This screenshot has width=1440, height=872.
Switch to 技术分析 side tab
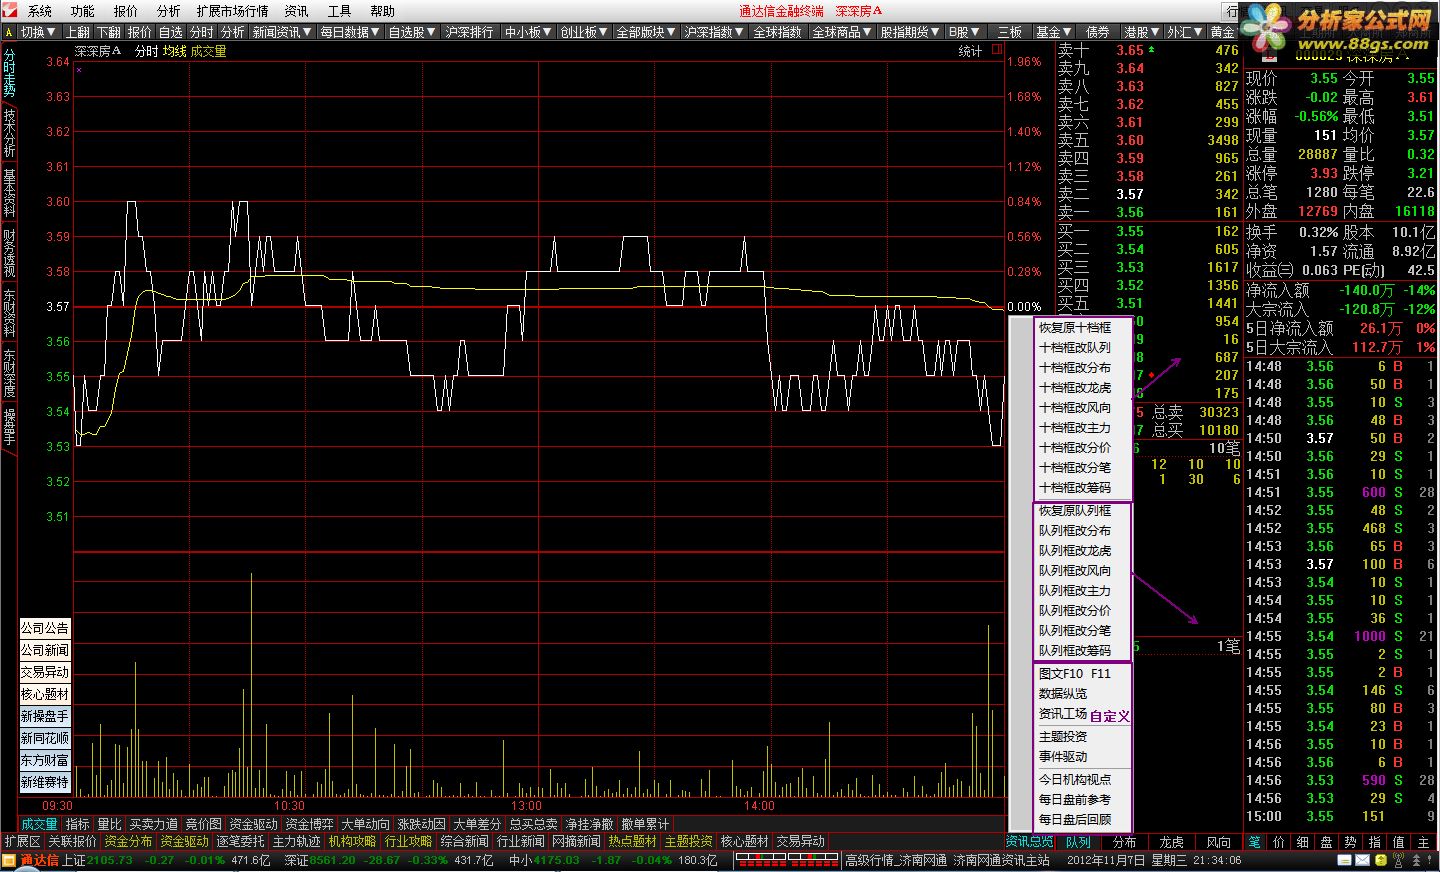[9, 133]
